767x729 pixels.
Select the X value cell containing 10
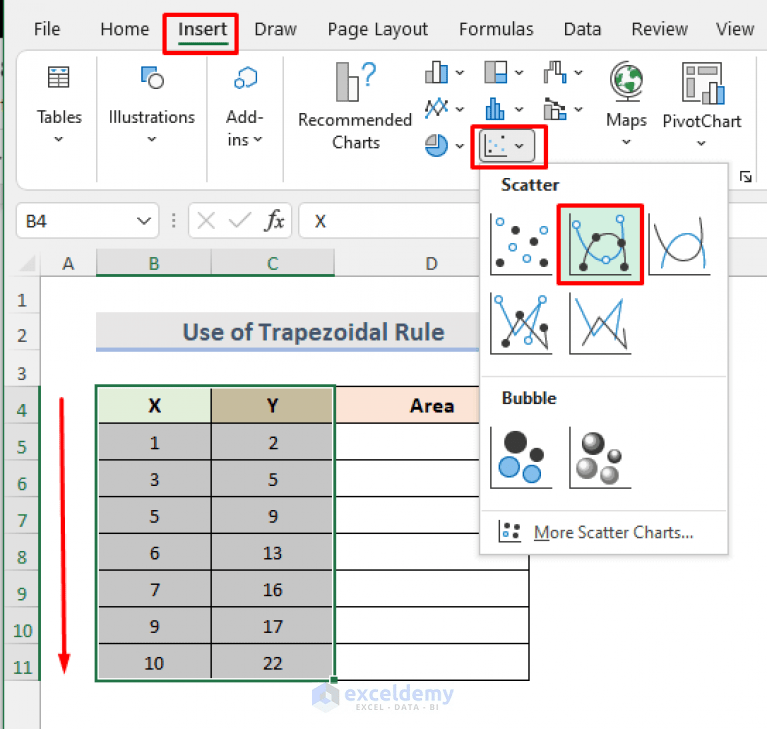click(x=154, y=663)
